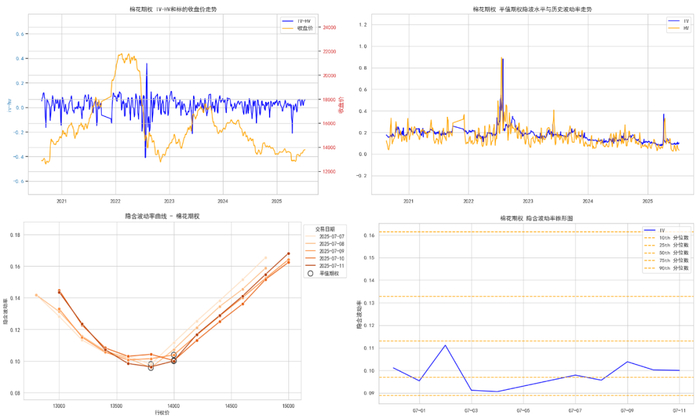Click the 07-01 date tick on cone chart
The image size is (700, 419).
click(419, 410)
